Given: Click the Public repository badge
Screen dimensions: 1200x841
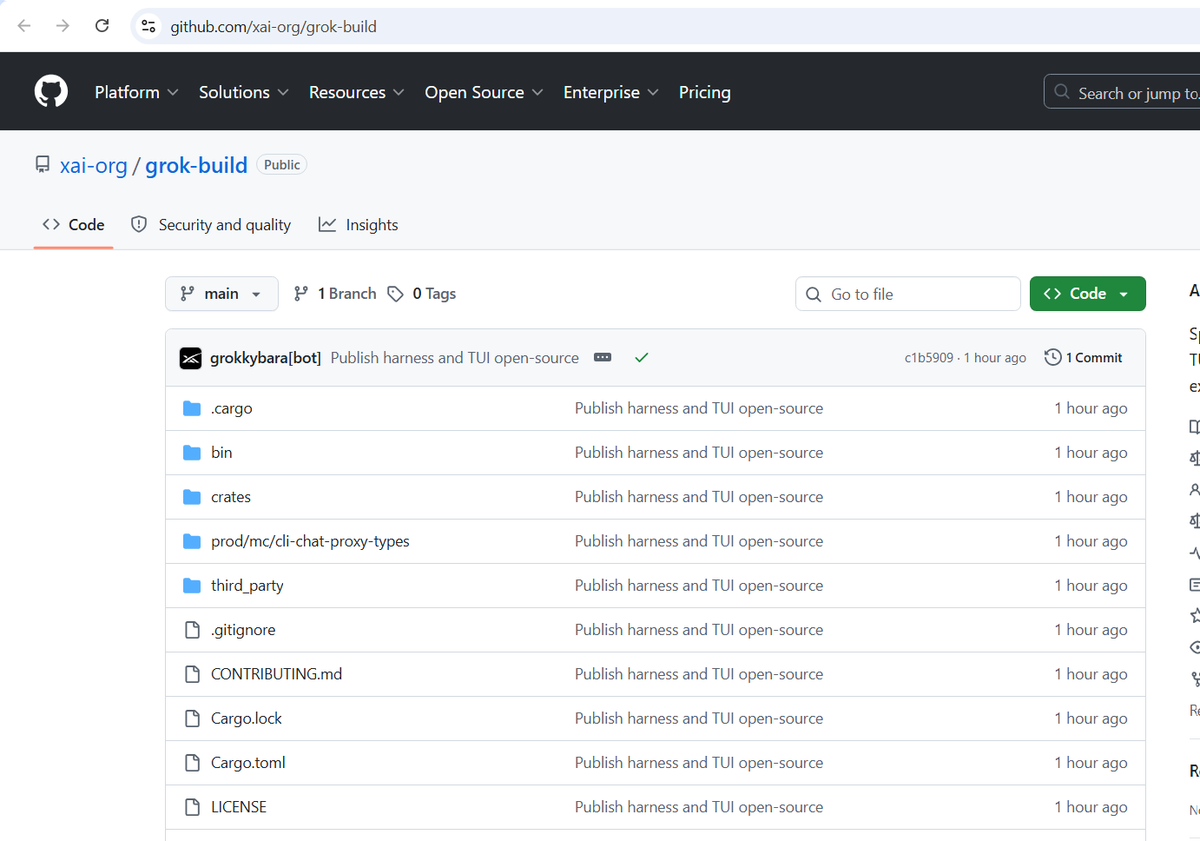Looking at the screenshot, I should pos(282,165).
